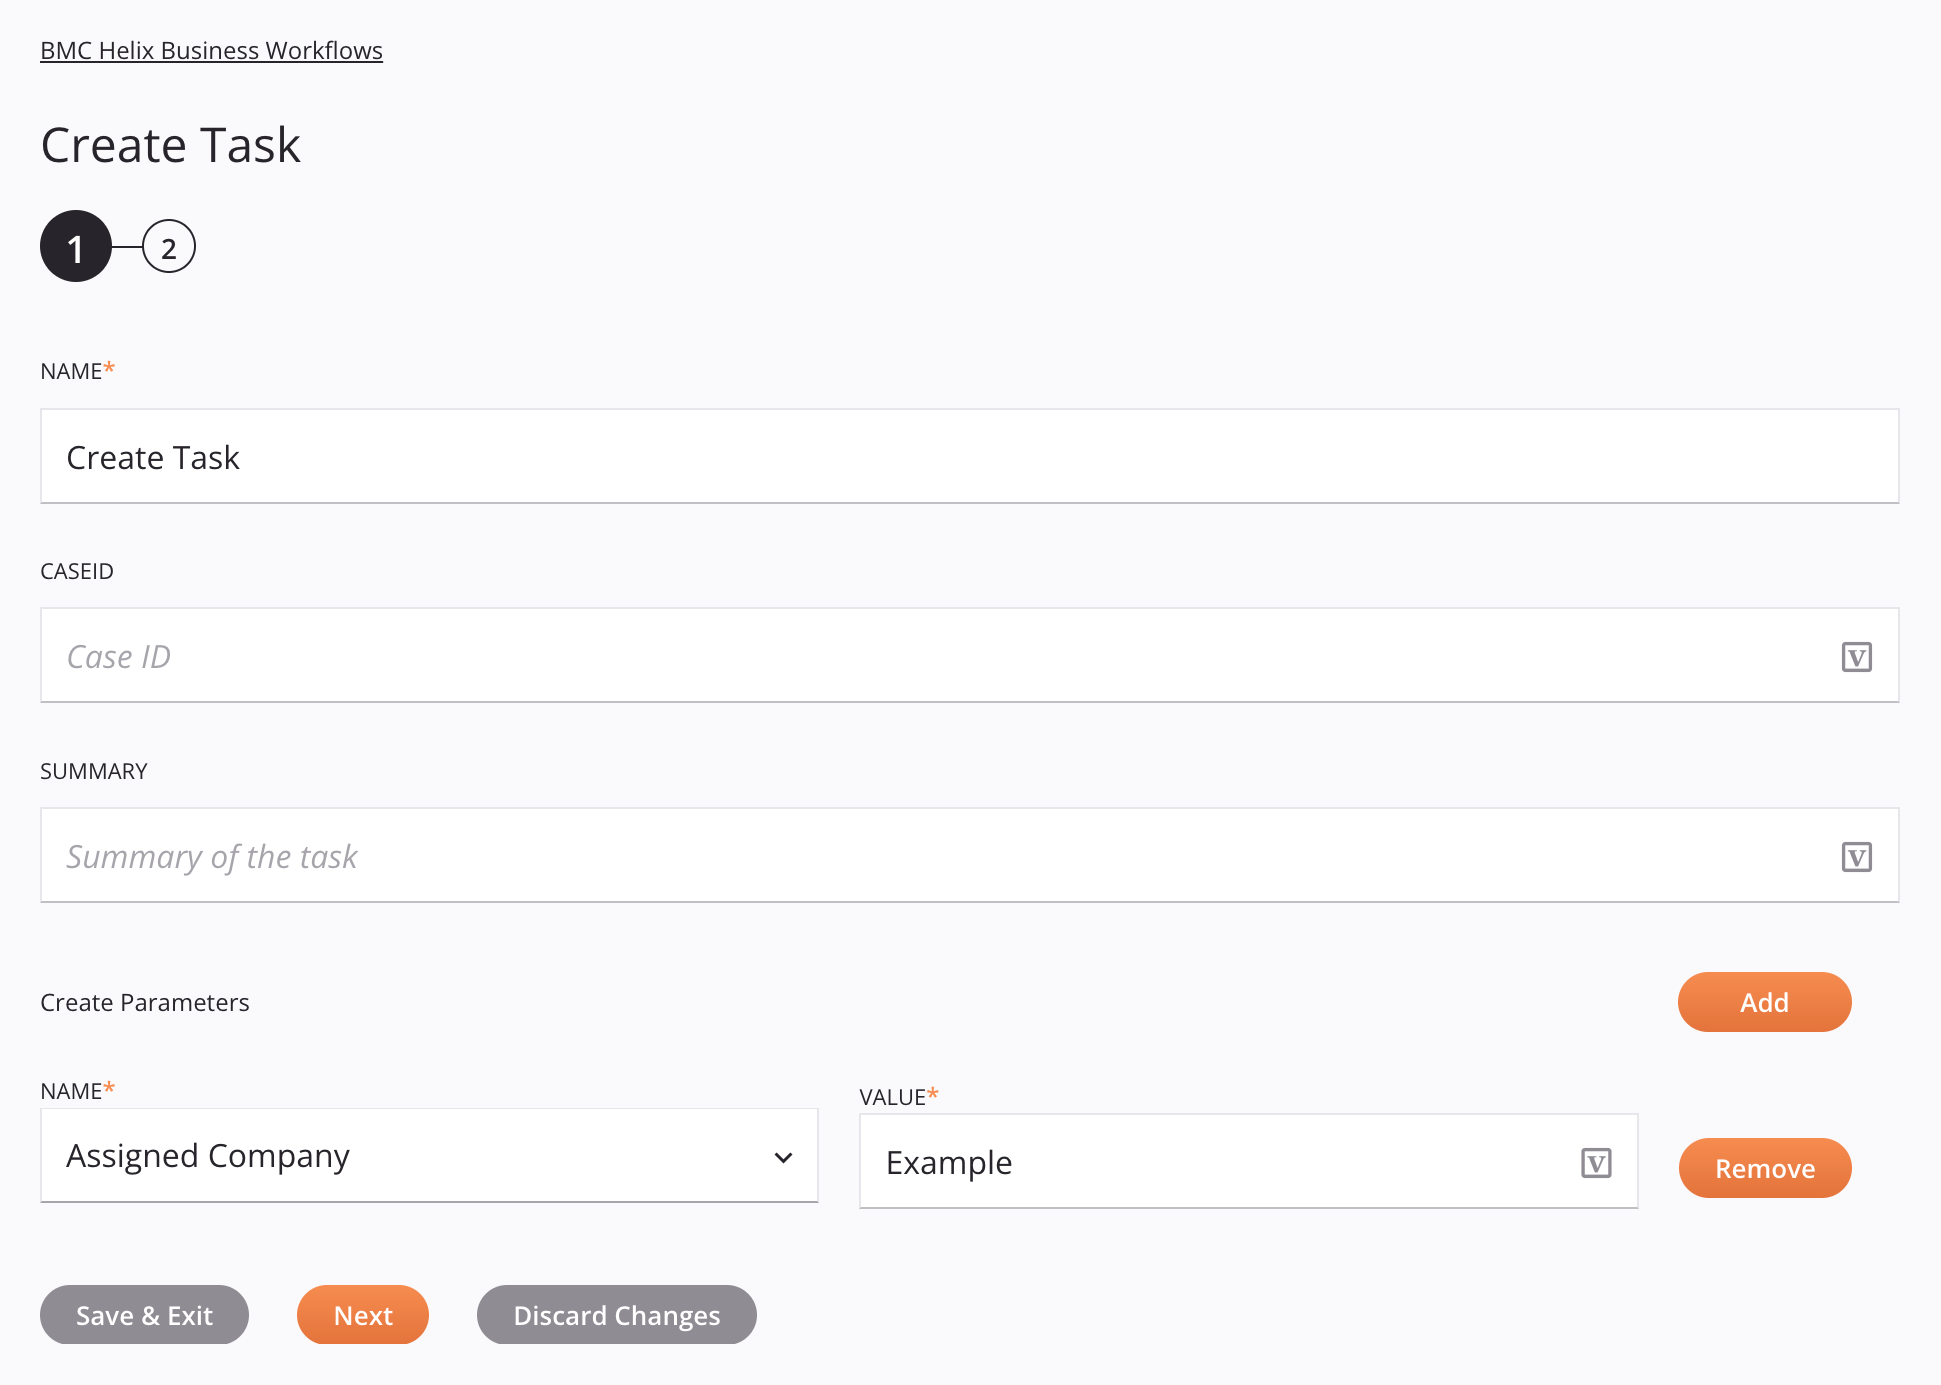Click the BMC Helix Business Workflows breadcrumb link
The height and width of the screenshot is (1385, 1941).
tap(211, 49)
